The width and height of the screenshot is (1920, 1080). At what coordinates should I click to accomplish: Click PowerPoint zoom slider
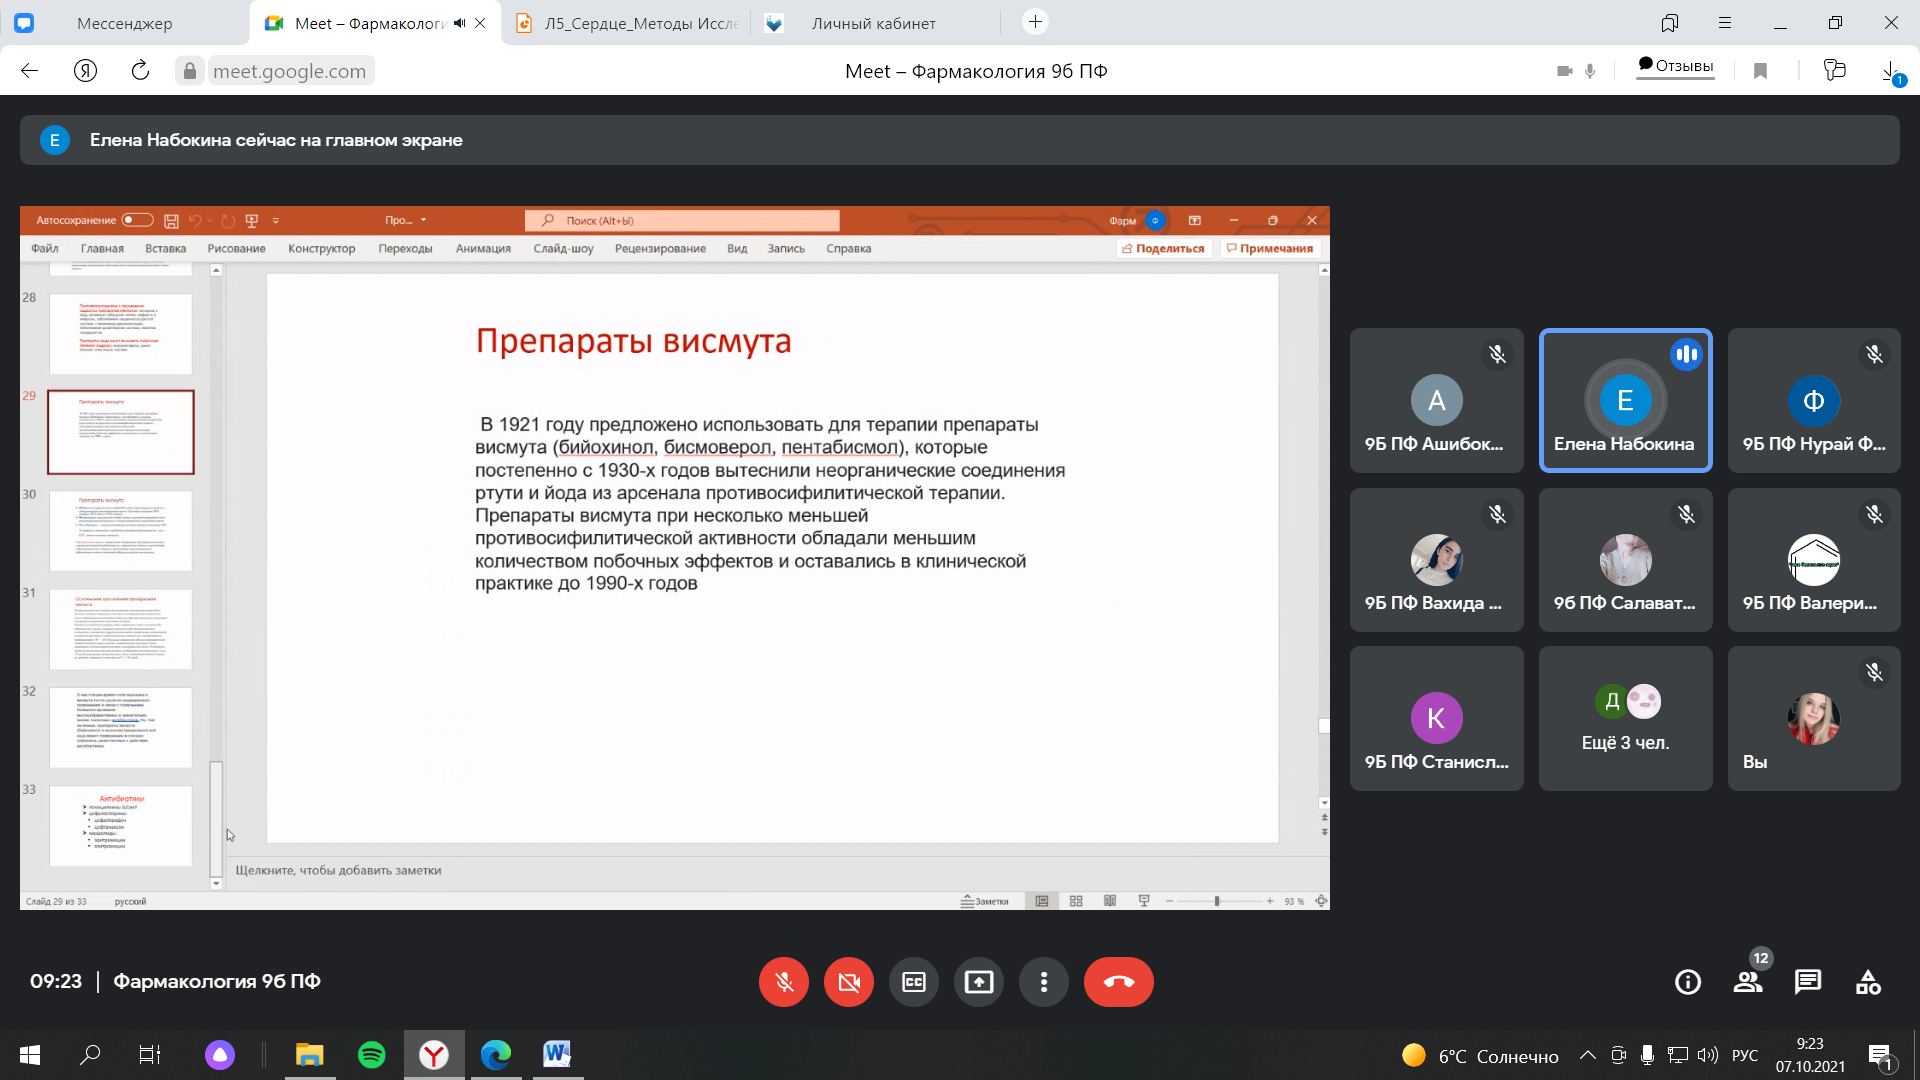click(1217, 901)
